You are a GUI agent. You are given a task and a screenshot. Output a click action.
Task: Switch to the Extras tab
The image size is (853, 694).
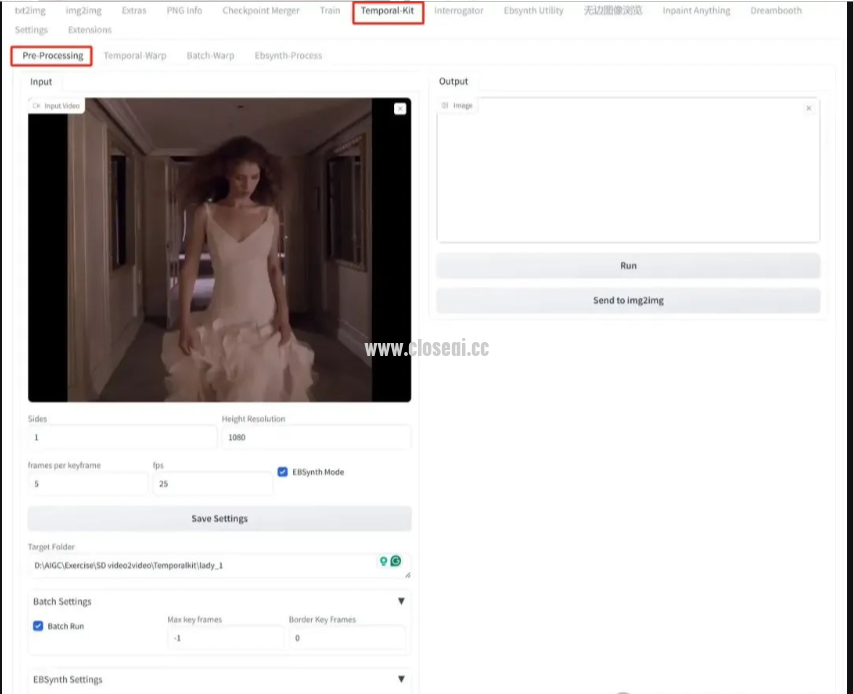pos(134,10)
